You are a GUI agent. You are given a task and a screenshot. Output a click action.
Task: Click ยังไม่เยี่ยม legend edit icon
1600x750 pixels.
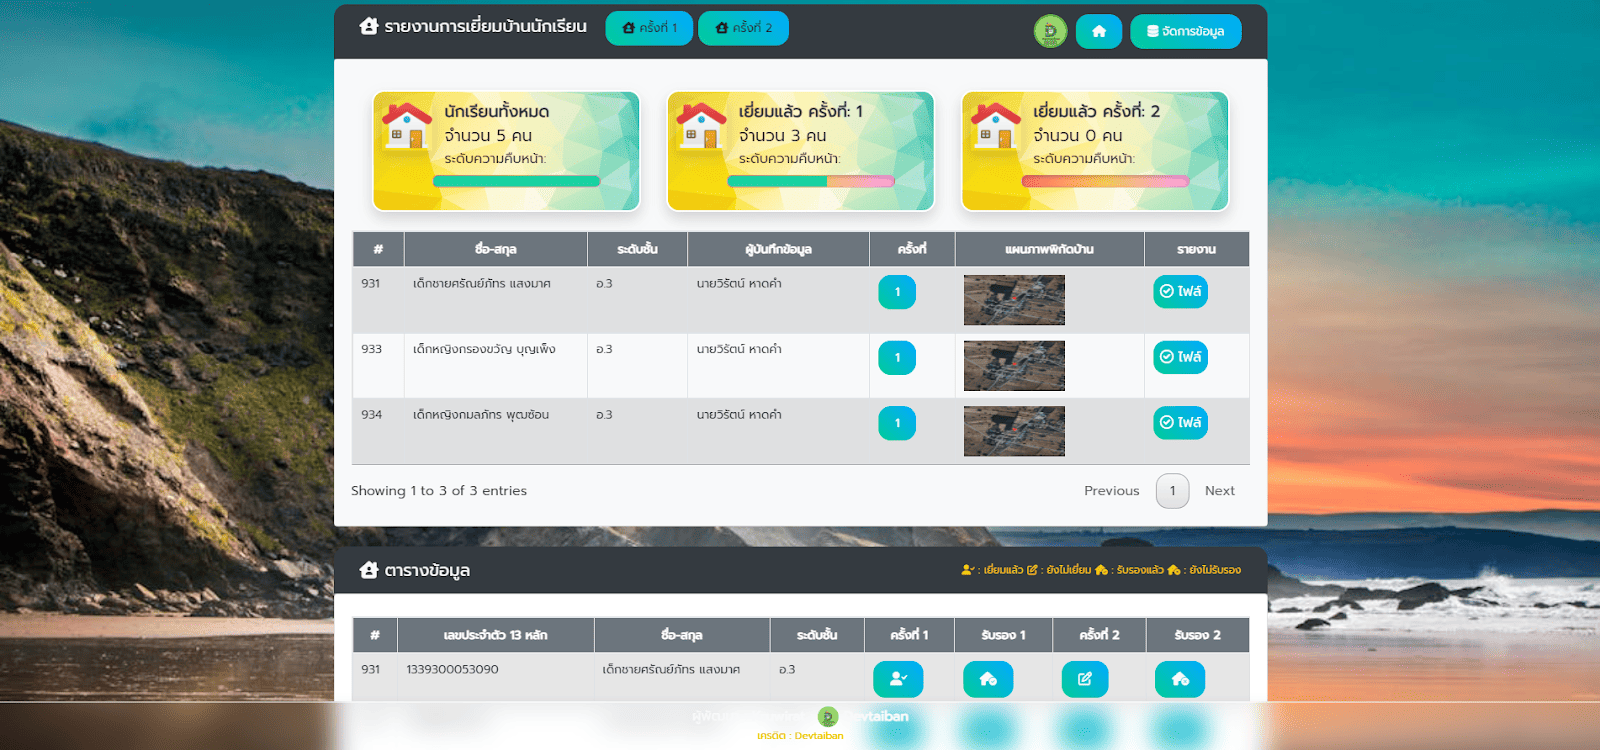1032,570
